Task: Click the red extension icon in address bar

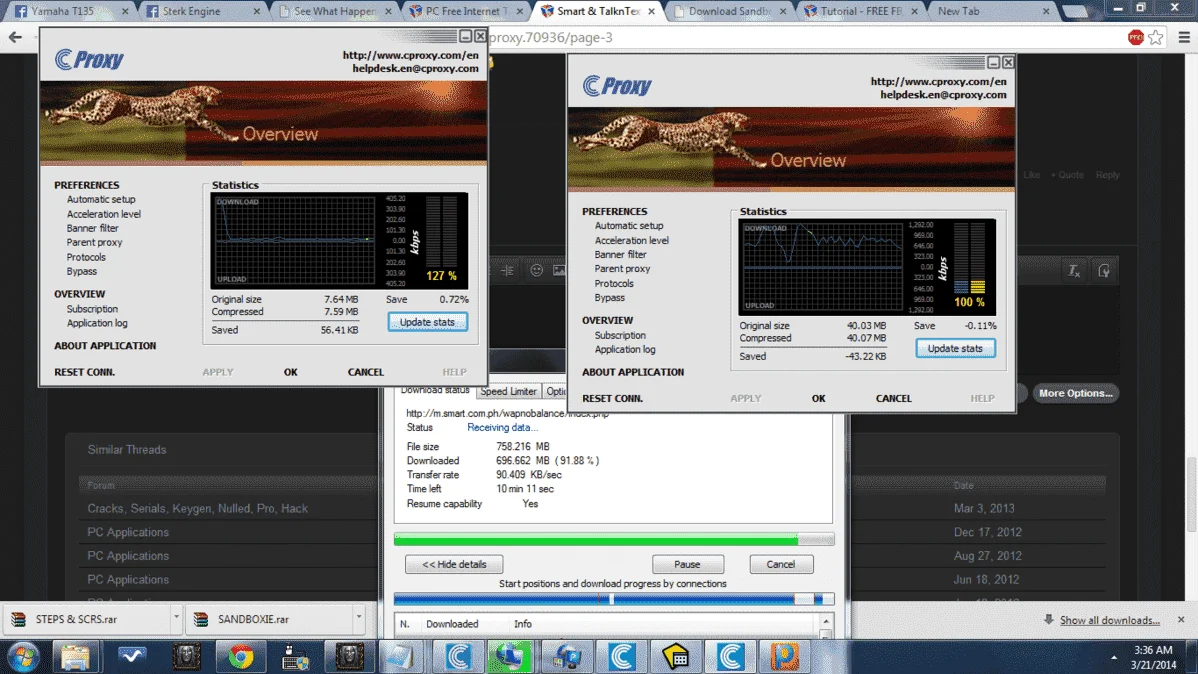Action: coord(1135,37)
